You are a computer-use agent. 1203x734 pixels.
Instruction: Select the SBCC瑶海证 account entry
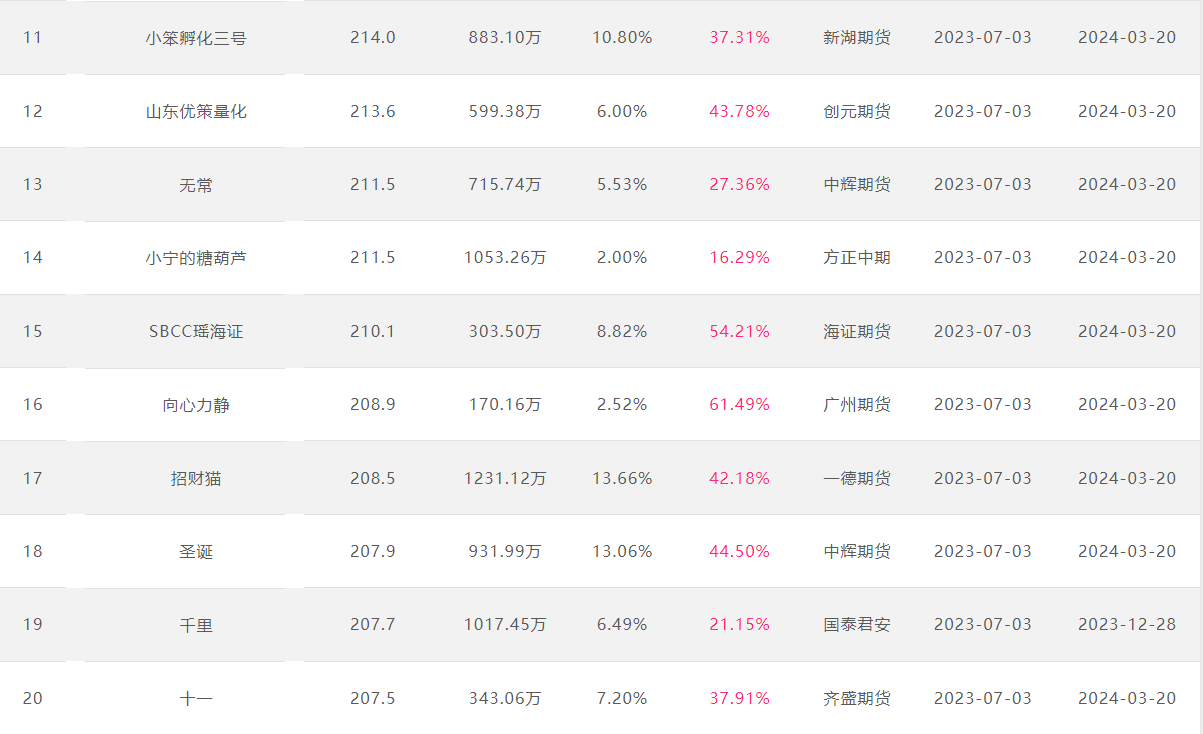pyautogui.click(x=196, y=331)
